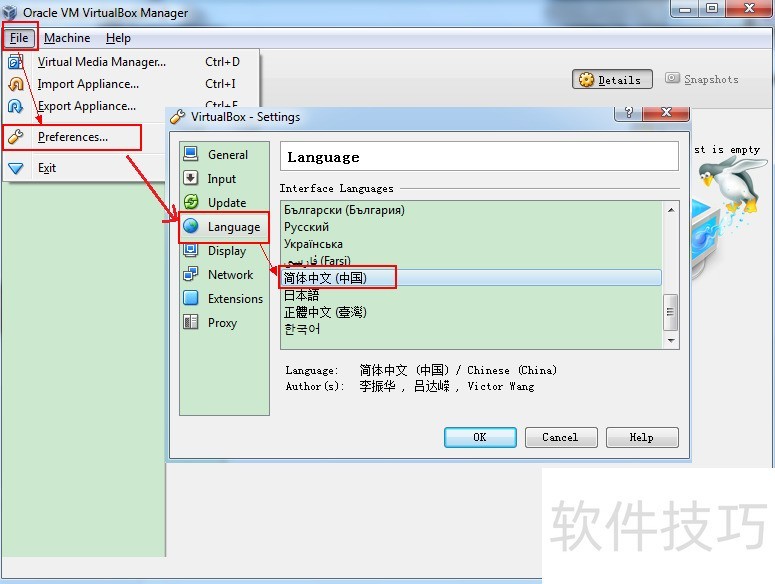This screenshot has width=775, height=584.
Task: Select Extensions settings category
Action: point(224,298)
